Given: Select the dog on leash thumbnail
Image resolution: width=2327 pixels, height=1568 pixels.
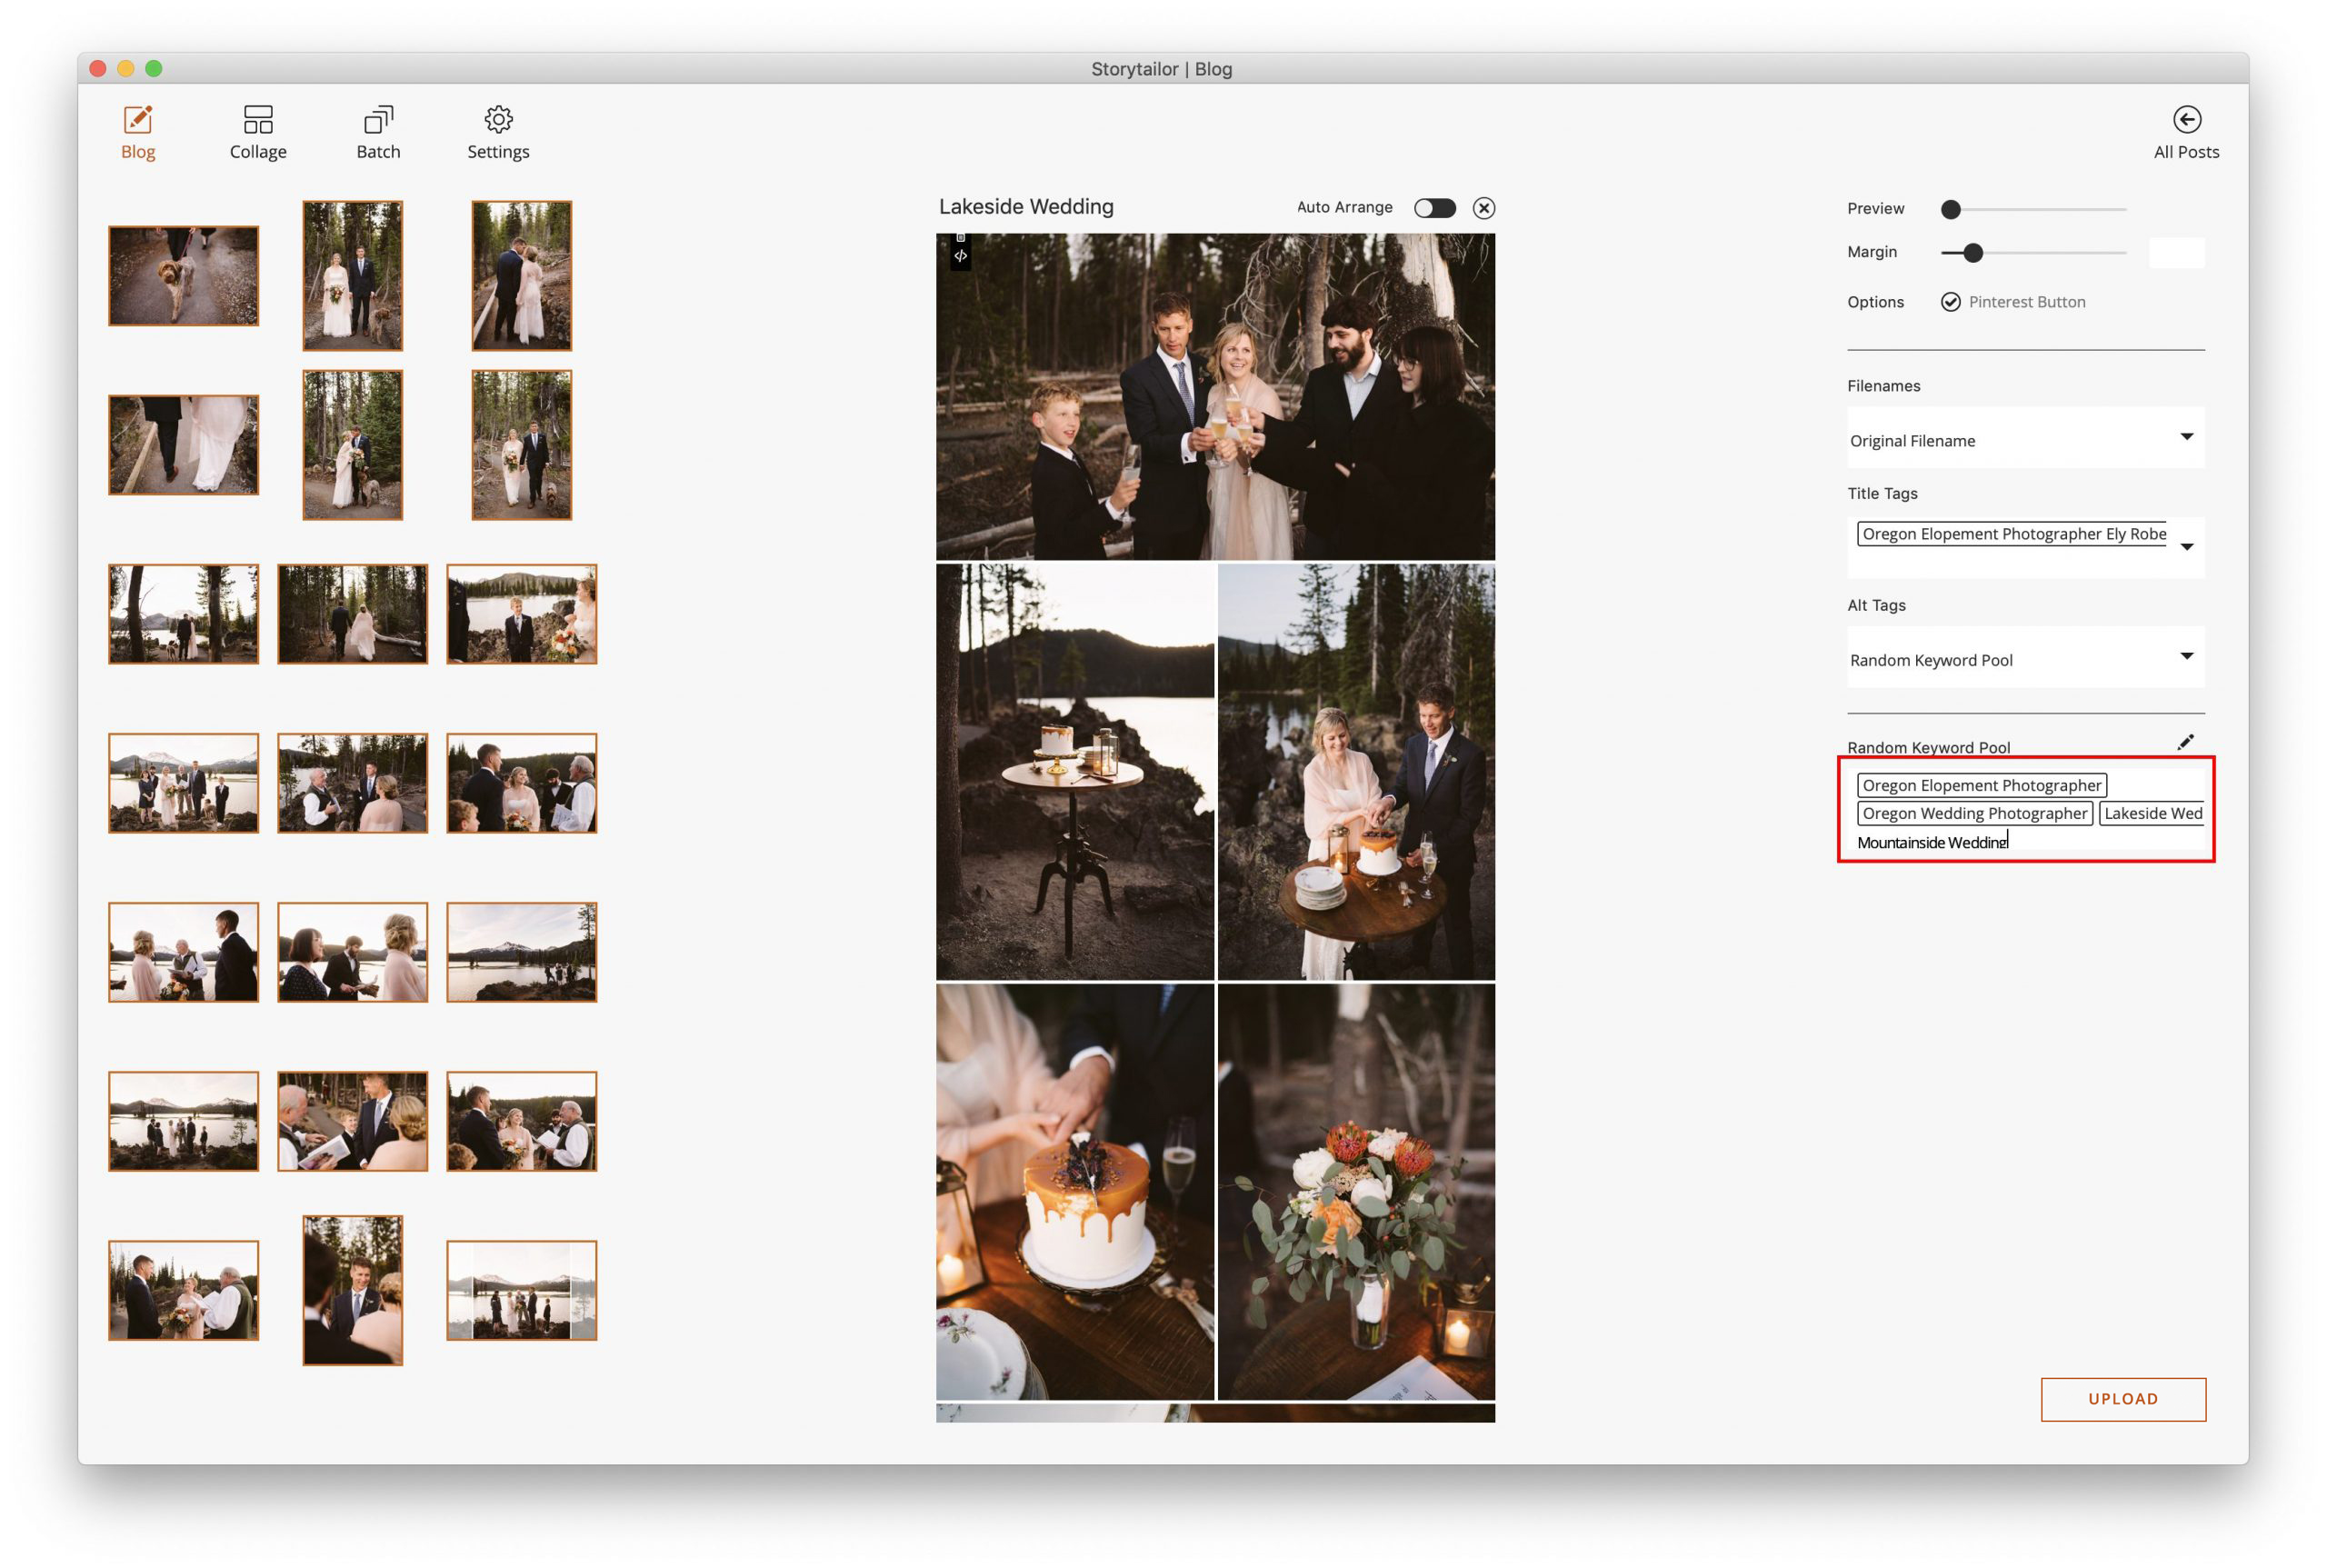Looking at the screenshot, I should 183,276.
